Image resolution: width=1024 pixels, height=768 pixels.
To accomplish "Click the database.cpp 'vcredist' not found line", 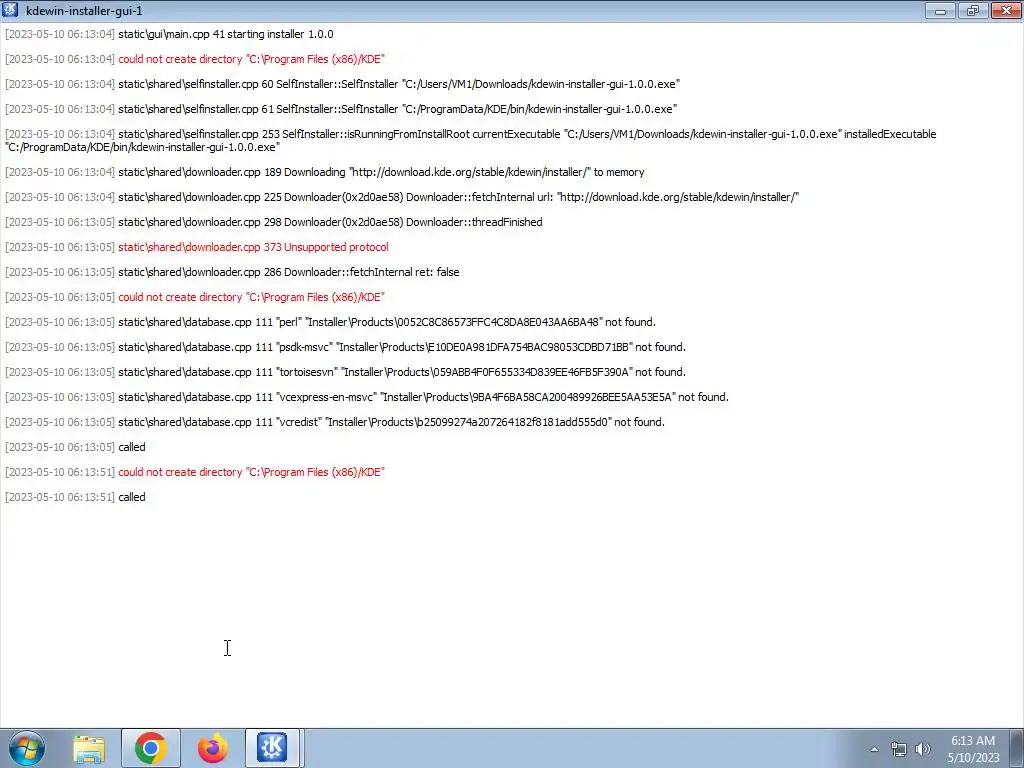I will [335, 423].
